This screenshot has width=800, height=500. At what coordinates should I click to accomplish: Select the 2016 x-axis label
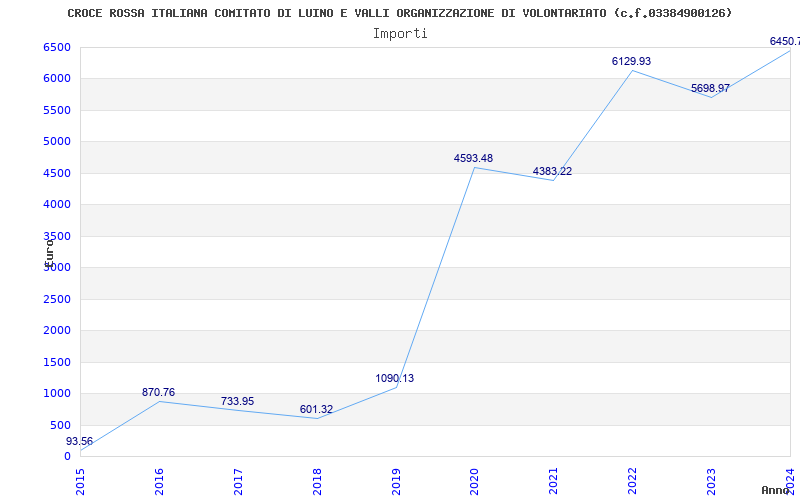coord(159,482)
